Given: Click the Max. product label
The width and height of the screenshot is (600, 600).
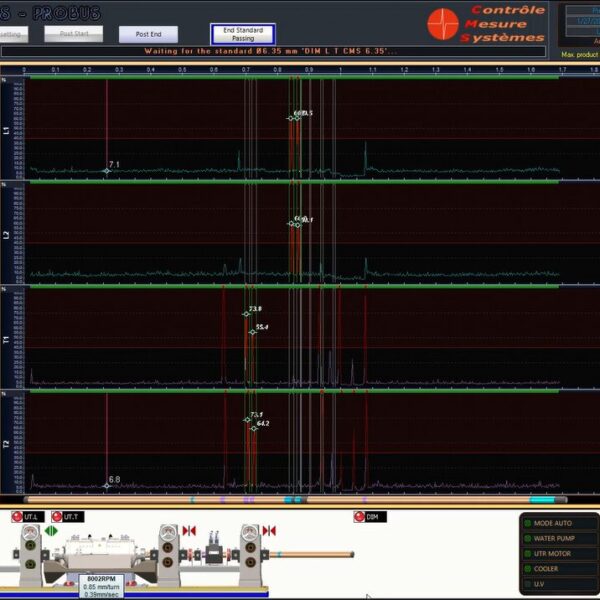Looking at the screenshot, I should click(x=580, y=55).
